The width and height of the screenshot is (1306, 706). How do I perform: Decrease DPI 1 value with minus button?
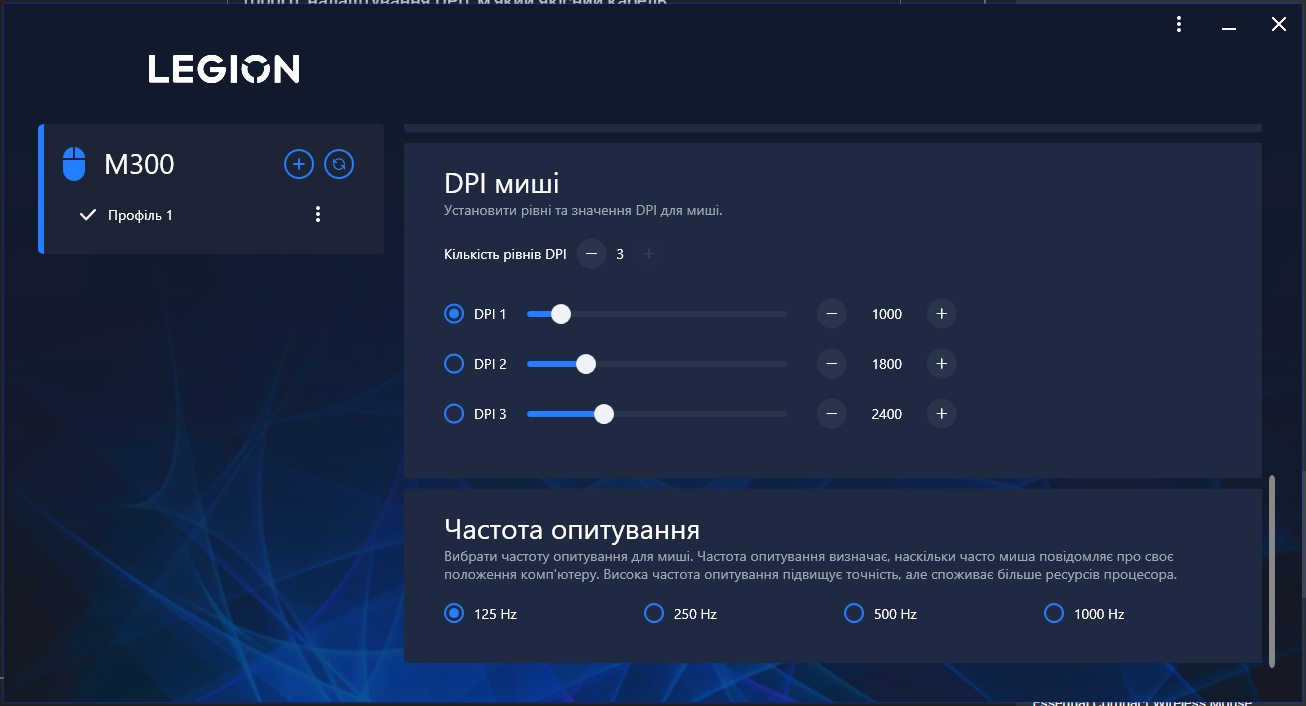click(832, 314)
